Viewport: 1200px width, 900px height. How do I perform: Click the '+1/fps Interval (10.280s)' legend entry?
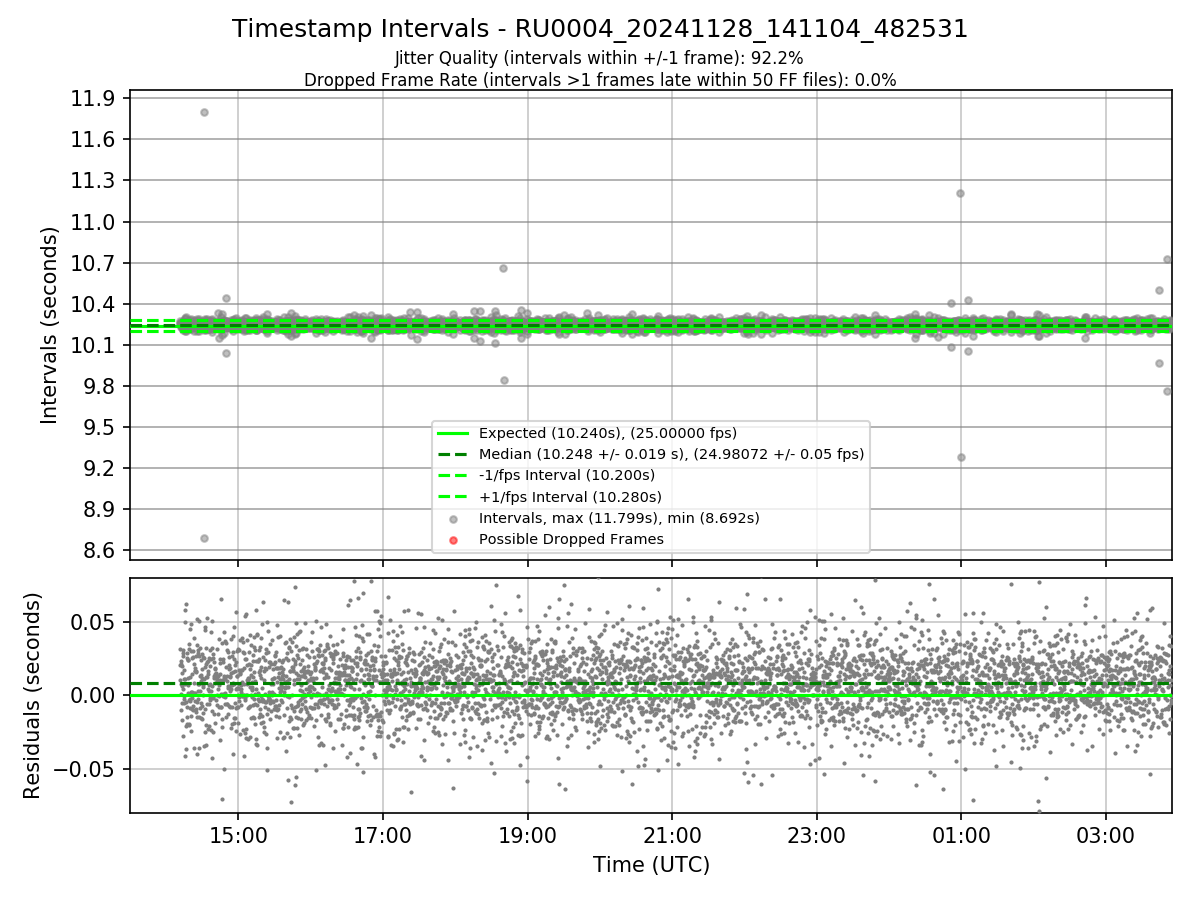pos(570,496)
